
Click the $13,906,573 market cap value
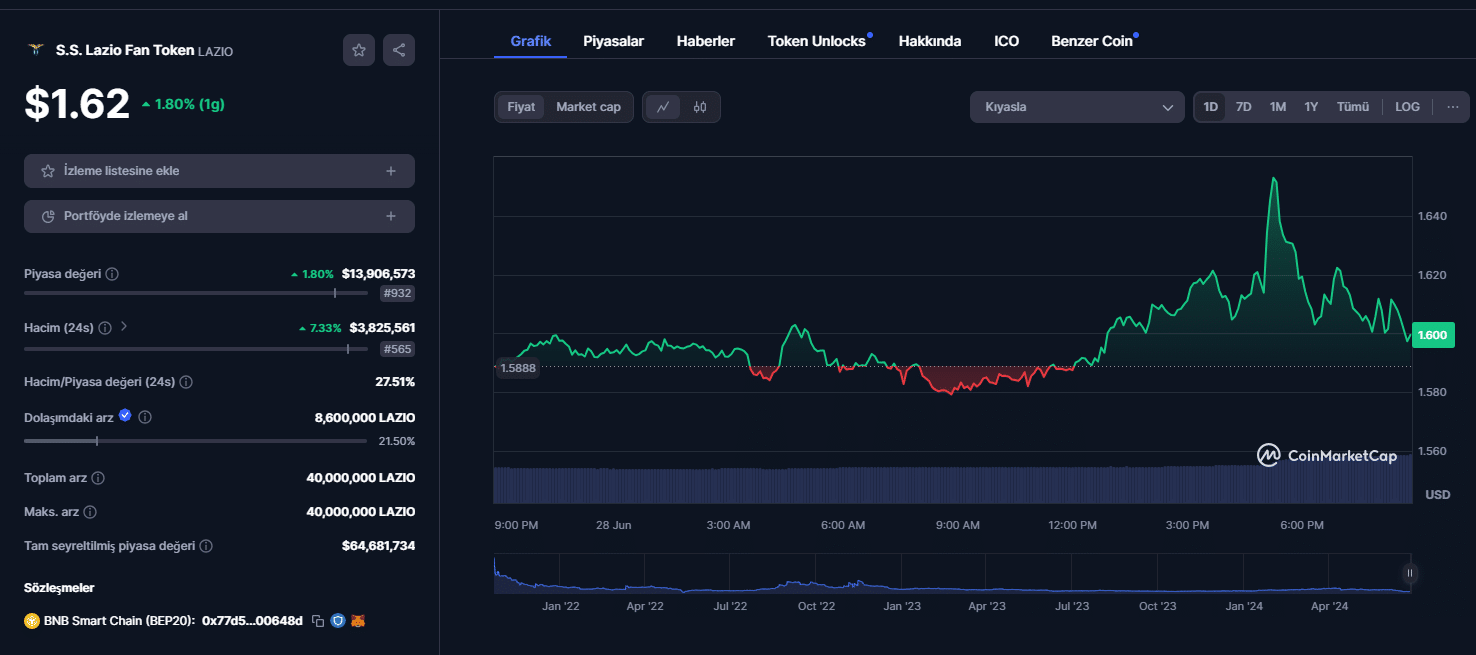tap(378, 273)
